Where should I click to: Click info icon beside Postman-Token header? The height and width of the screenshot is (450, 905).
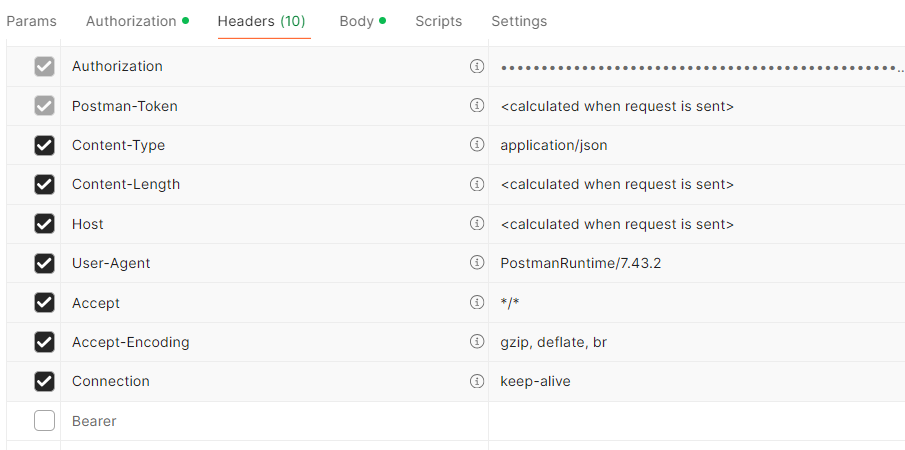[x=477, y=105]
